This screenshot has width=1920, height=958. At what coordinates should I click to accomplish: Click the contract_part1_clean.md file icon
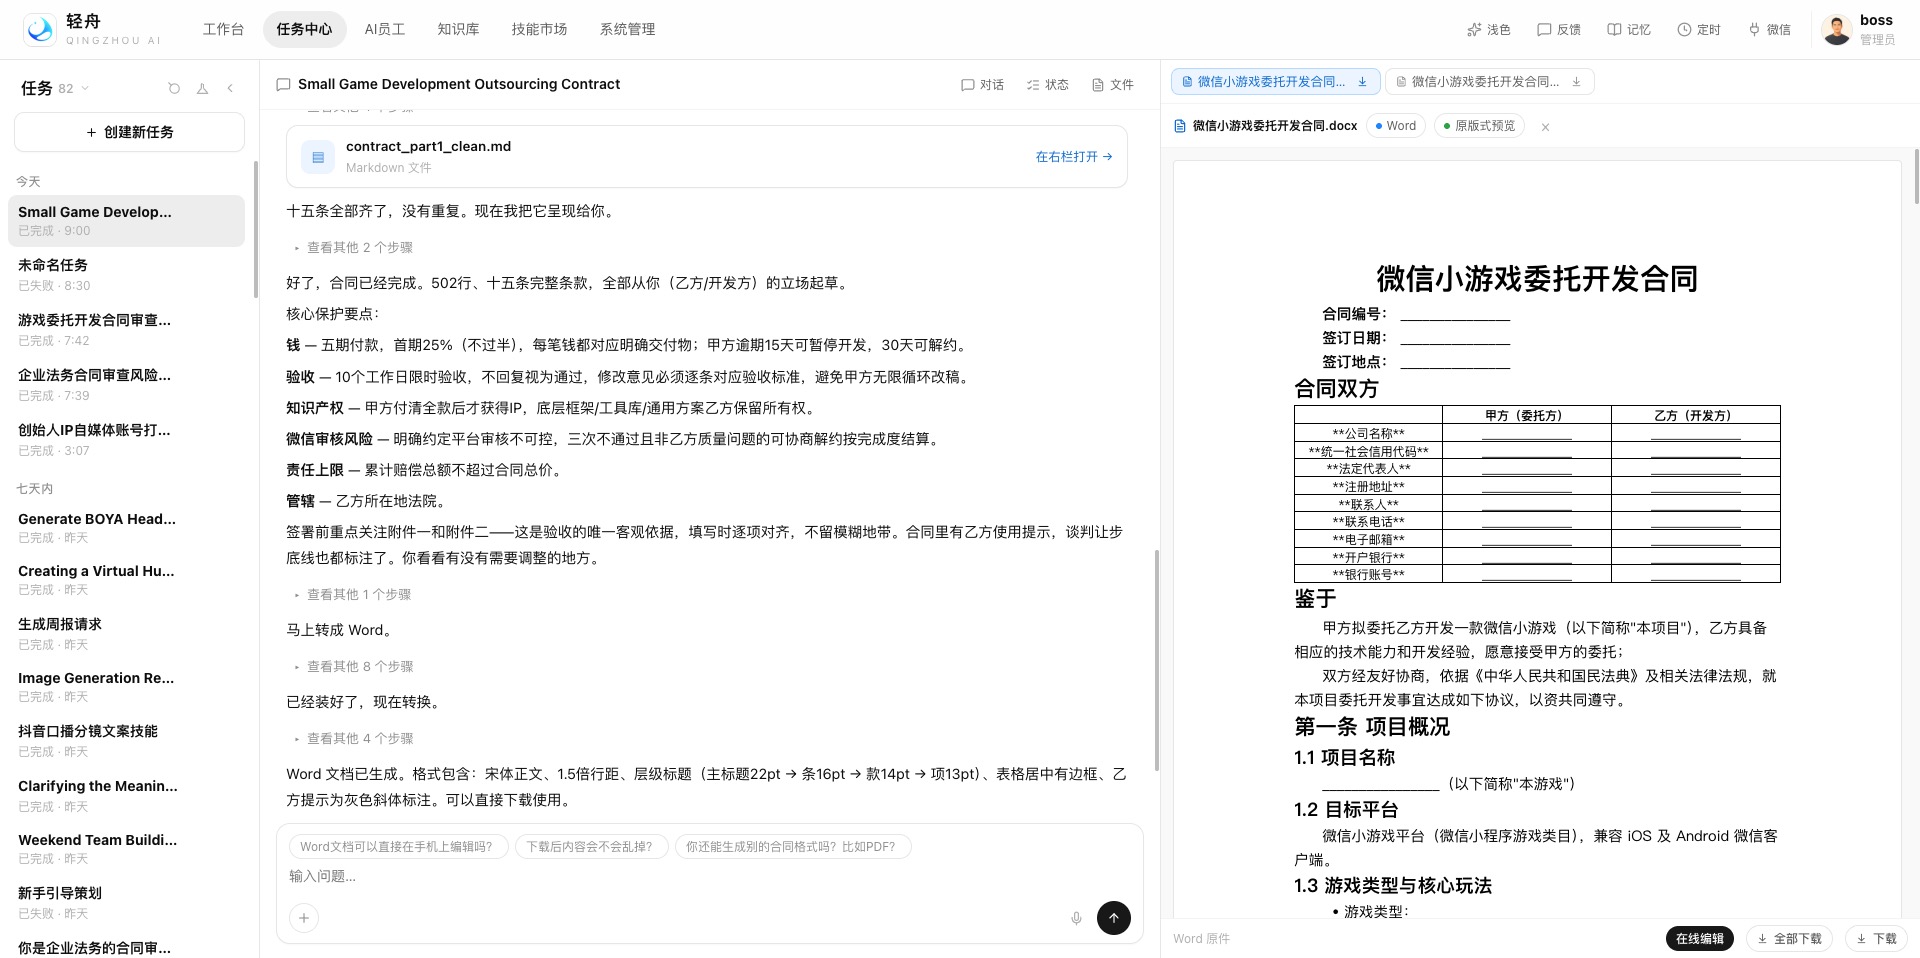tap(318, 157)
